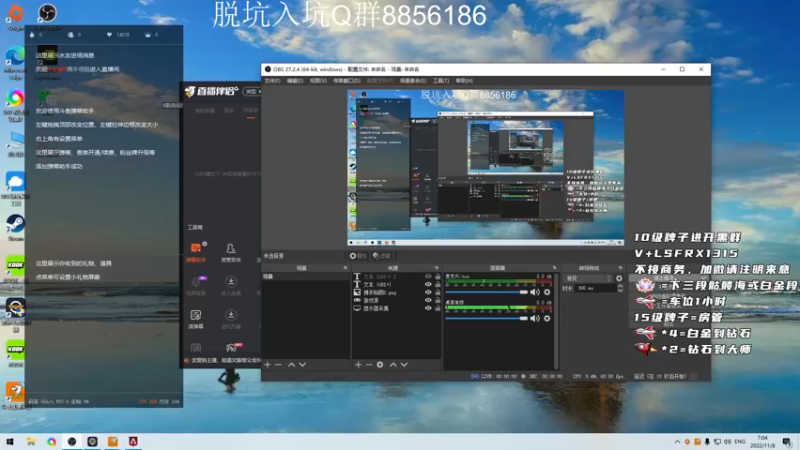The height and width of the screenshot is (450, 800).
Task: Open the 帮助(H) menu in OBS
Action: click(464, 81)
